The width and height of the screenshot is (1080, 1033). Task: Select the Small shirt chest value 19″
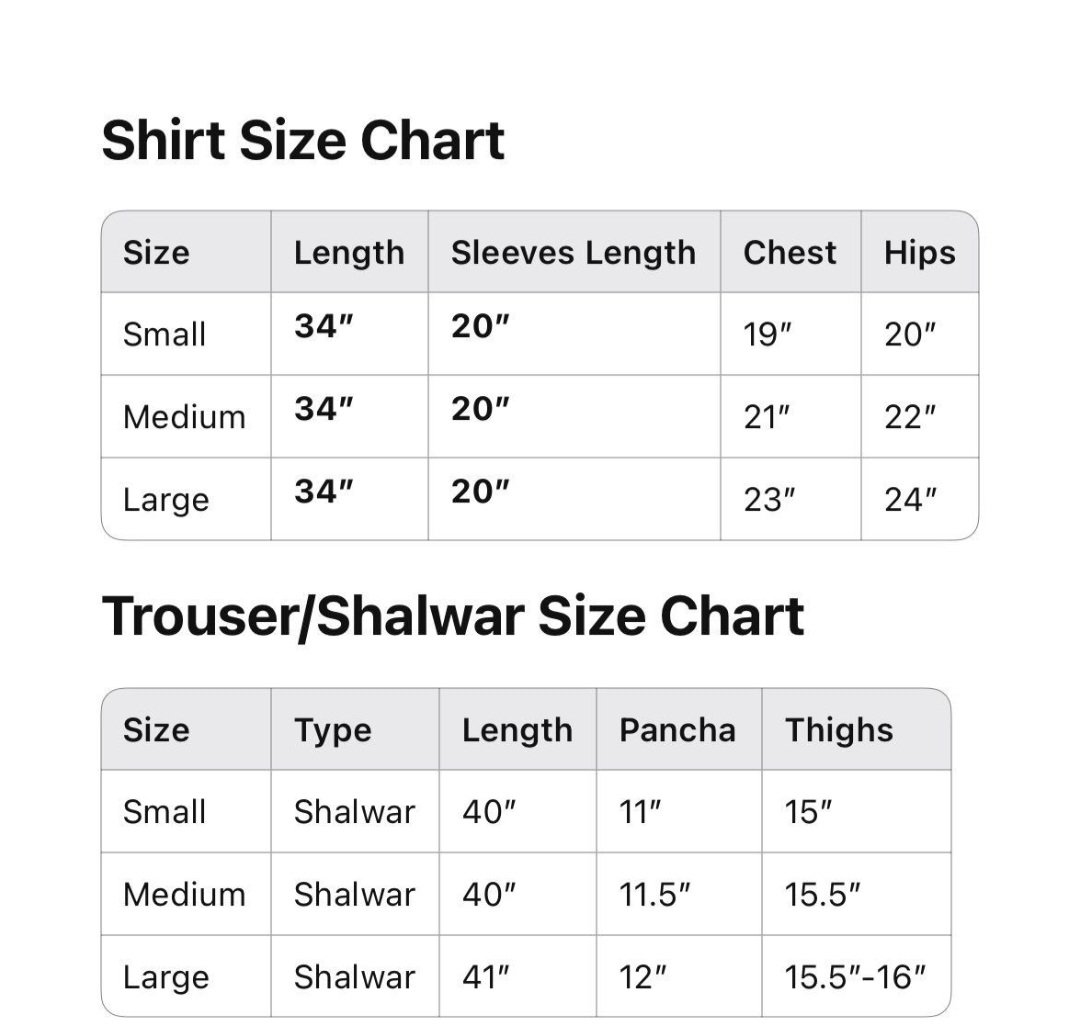pos(767,334)
